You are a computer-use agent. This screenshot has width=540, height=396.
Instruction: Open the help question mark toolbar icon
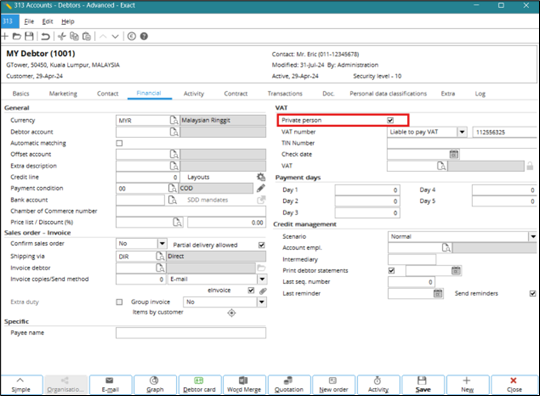point(144,36)
